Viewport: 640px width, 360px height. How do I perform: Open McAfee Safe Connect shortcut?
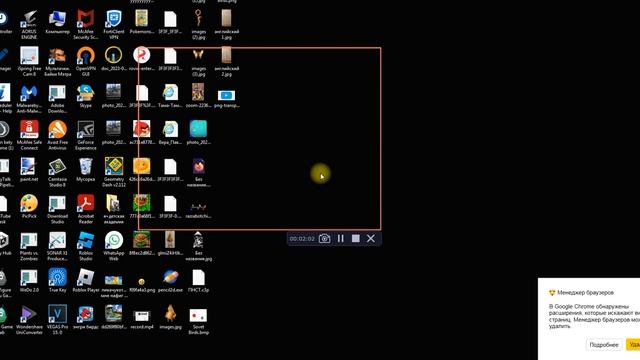click(x=29, y=136)
